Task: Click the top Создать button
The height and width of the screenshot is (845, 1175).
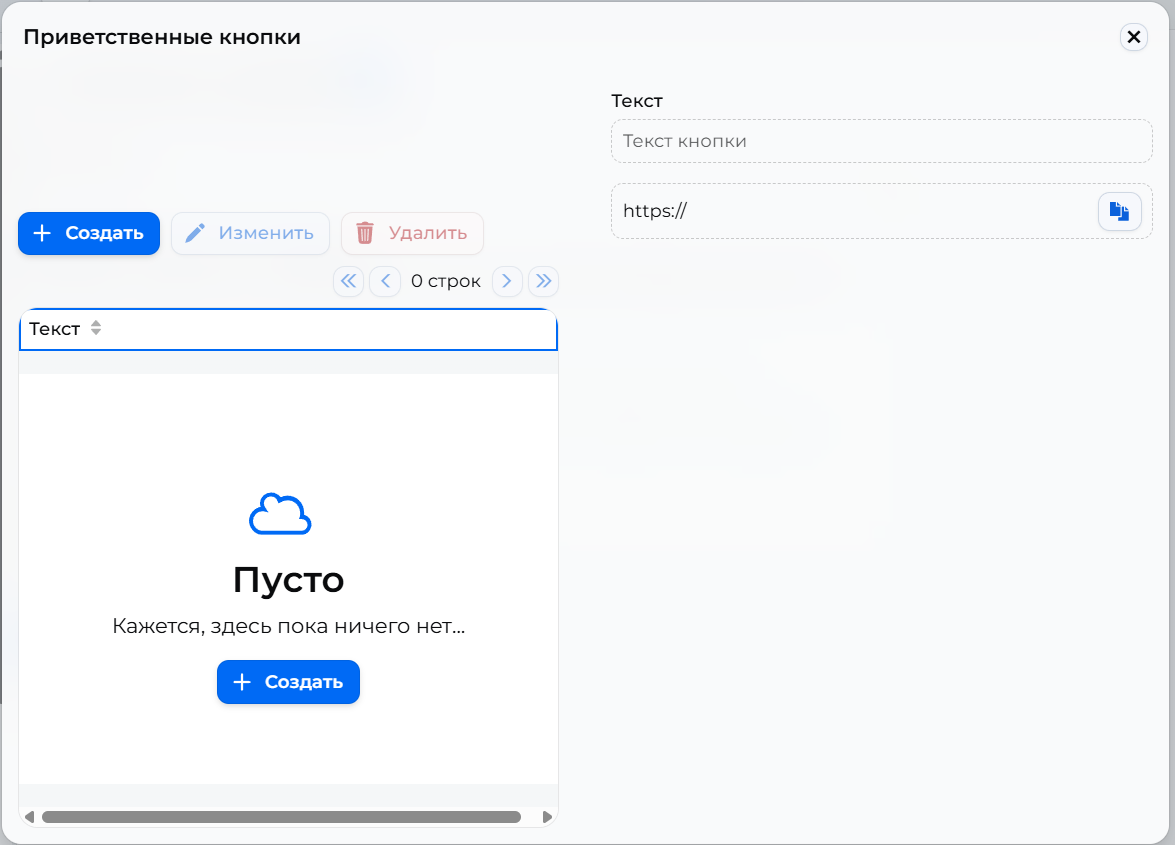Action: pos(89,233)
